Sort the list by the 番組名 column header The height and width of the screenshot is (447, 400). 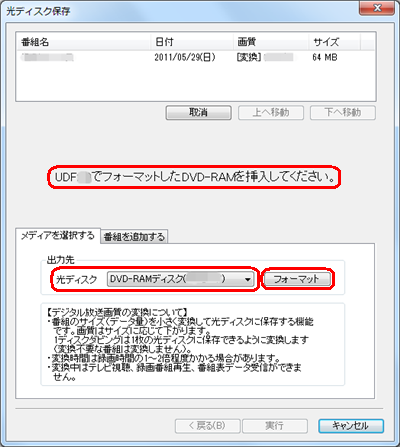click(83, 42)
